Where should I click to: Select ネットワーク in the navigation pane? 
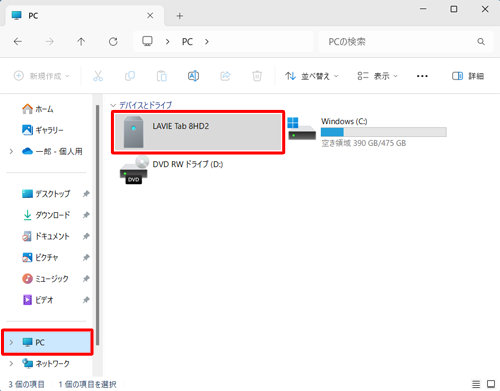(x=46, y=363)
